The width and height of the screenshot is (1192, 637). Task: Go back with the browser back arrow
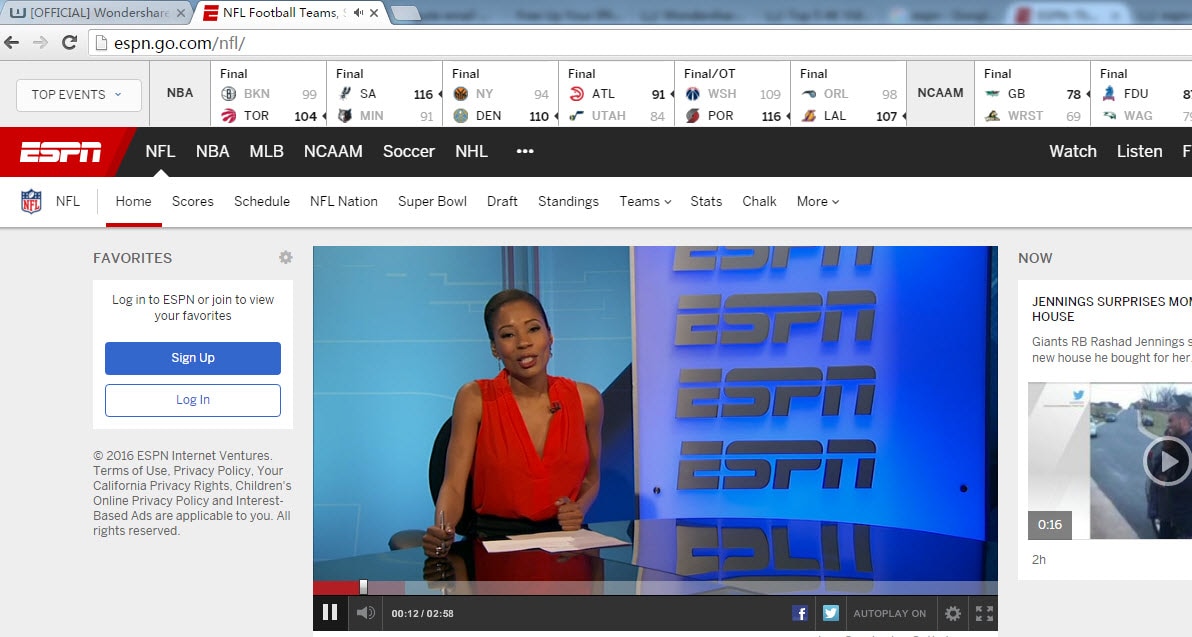coord(11,43)
